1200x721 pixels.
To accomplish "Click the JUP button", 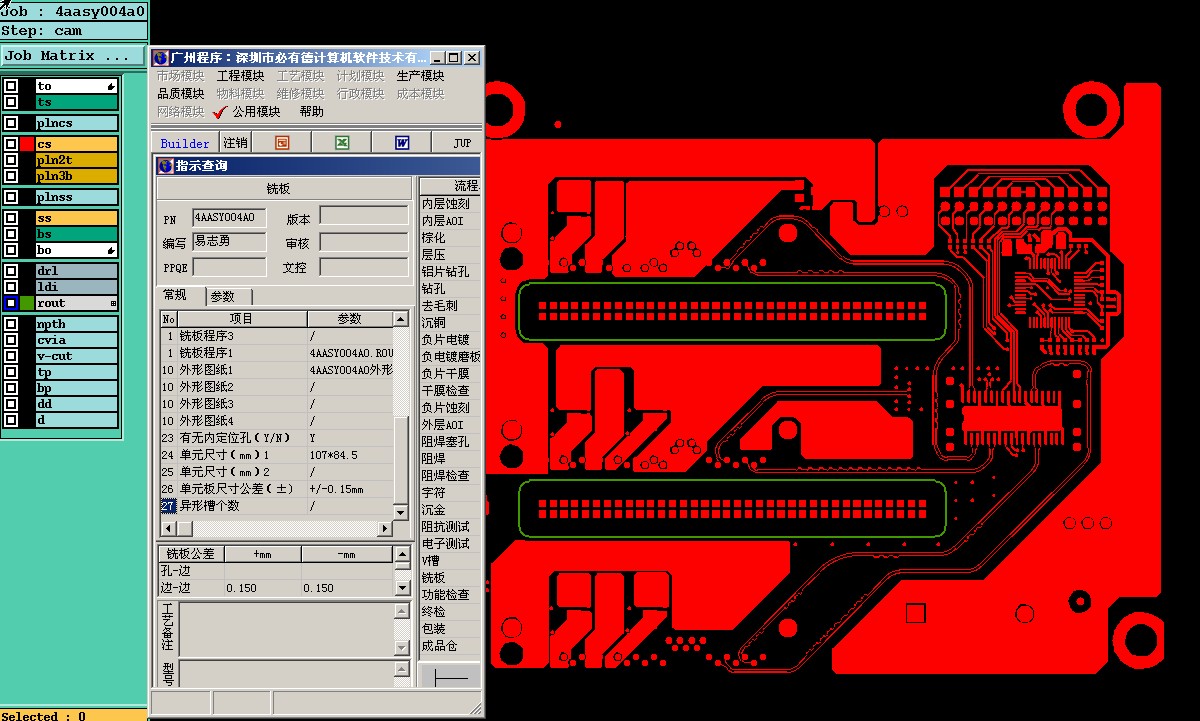I will coord(462,143).
